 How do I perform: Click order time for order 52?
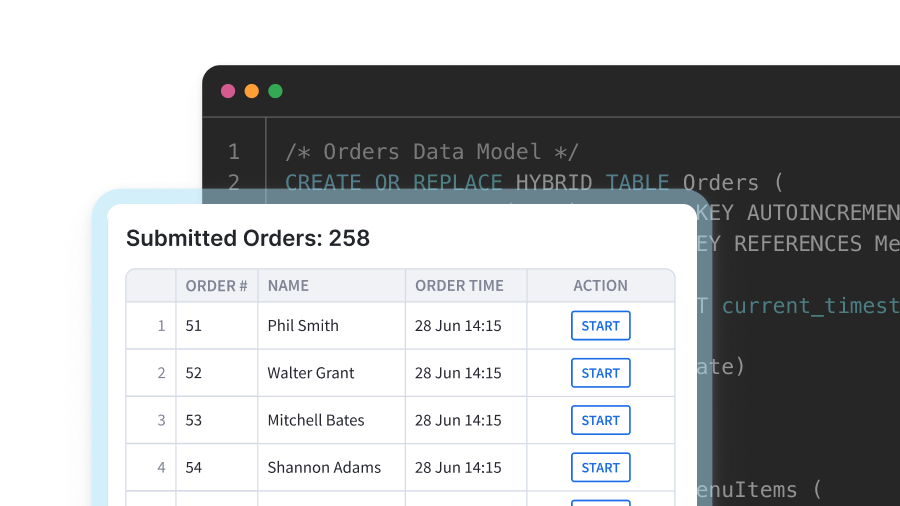(458, 373)
